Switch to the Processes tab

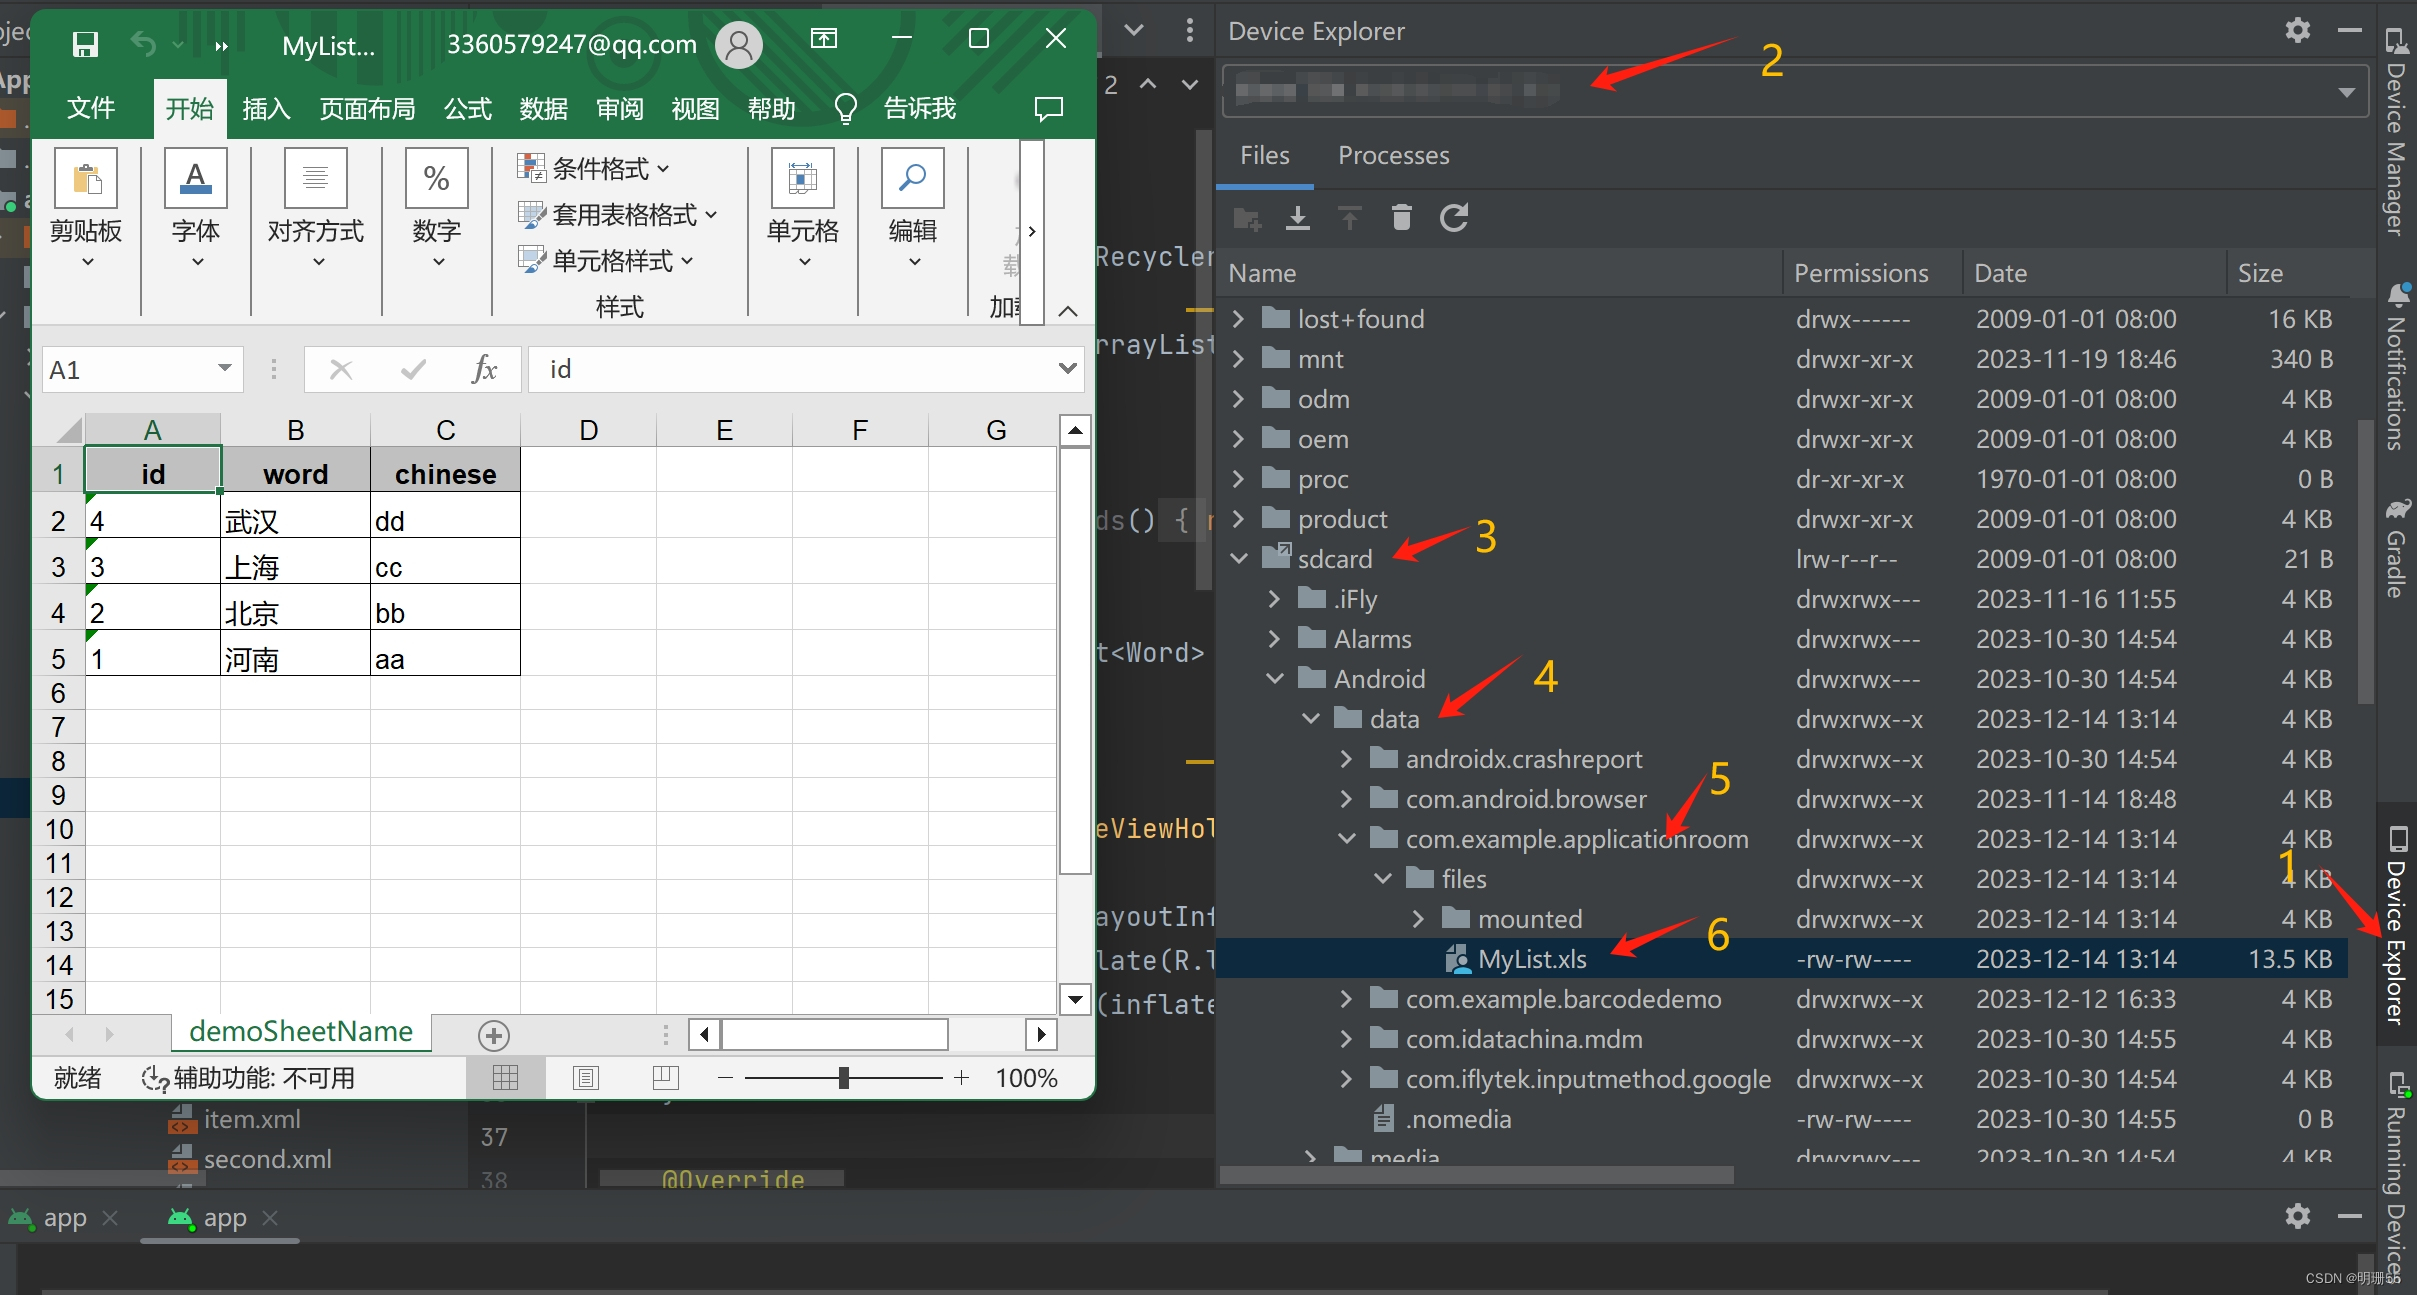pos(1393,155)
